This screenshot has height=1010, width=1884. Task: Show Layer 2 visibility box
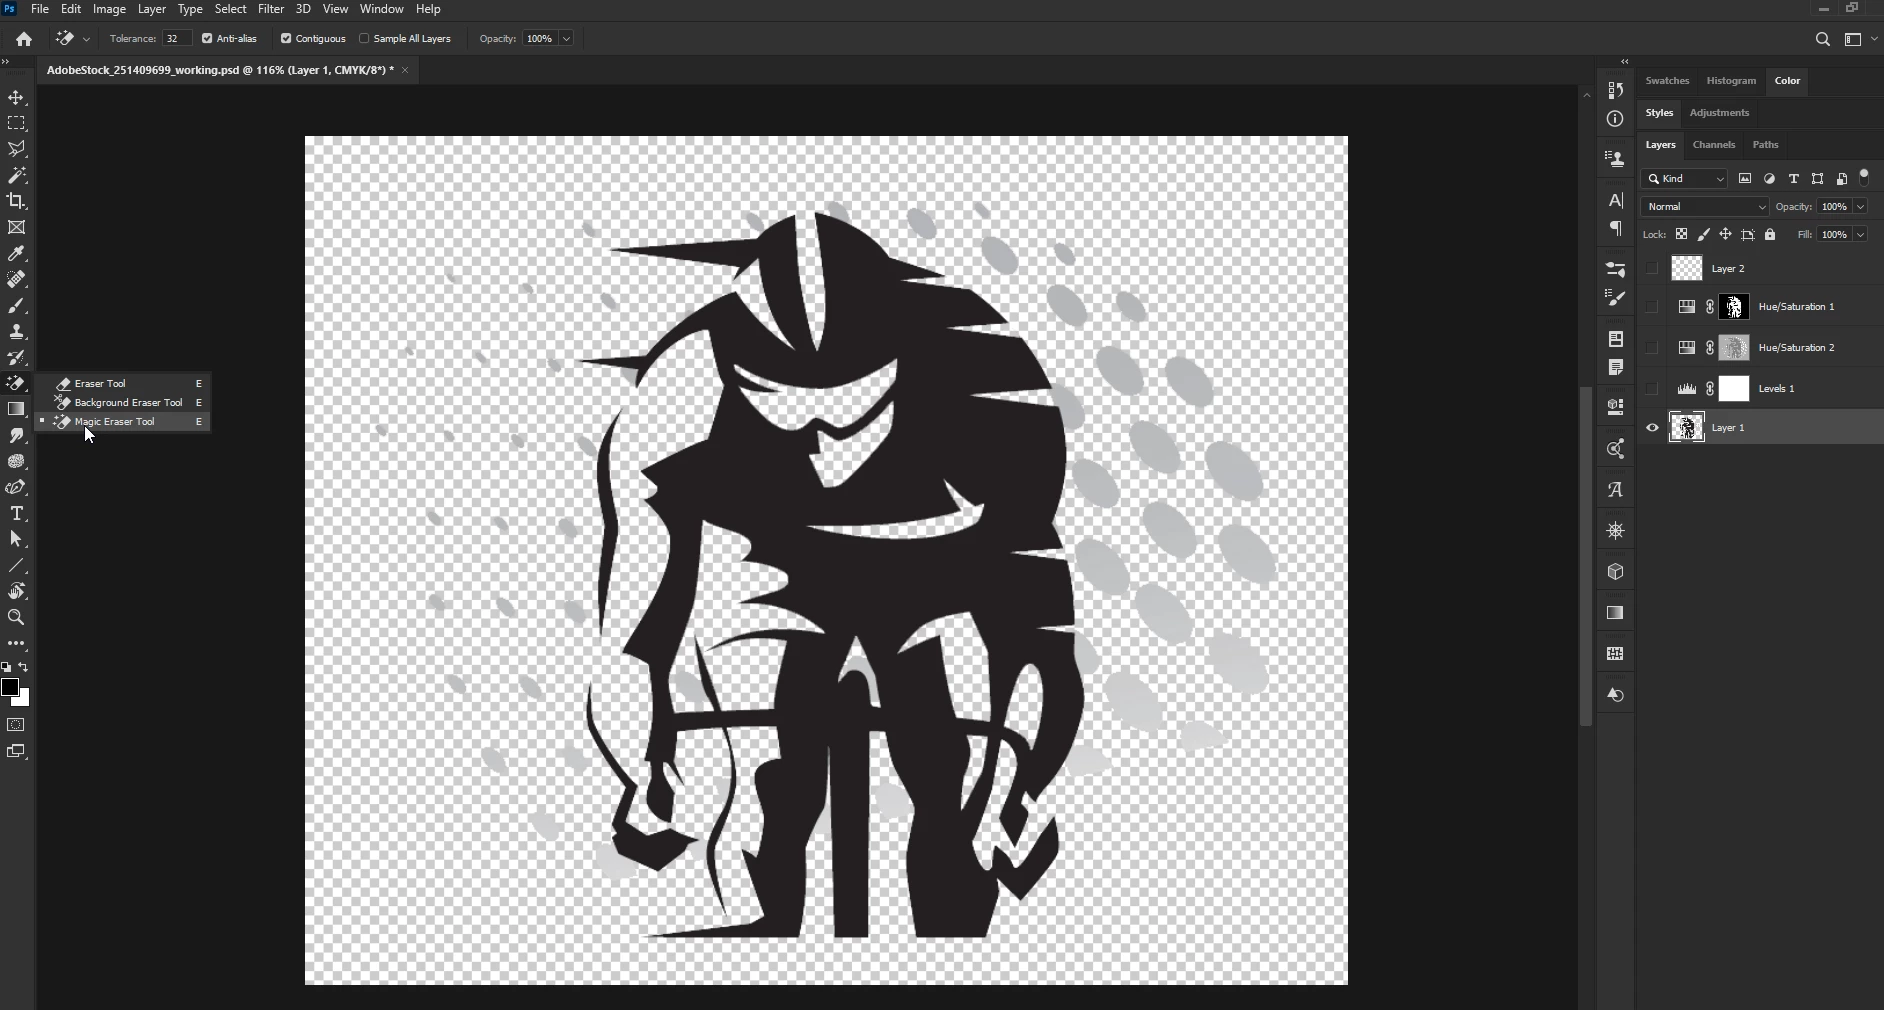click(x=1652, y=268)
